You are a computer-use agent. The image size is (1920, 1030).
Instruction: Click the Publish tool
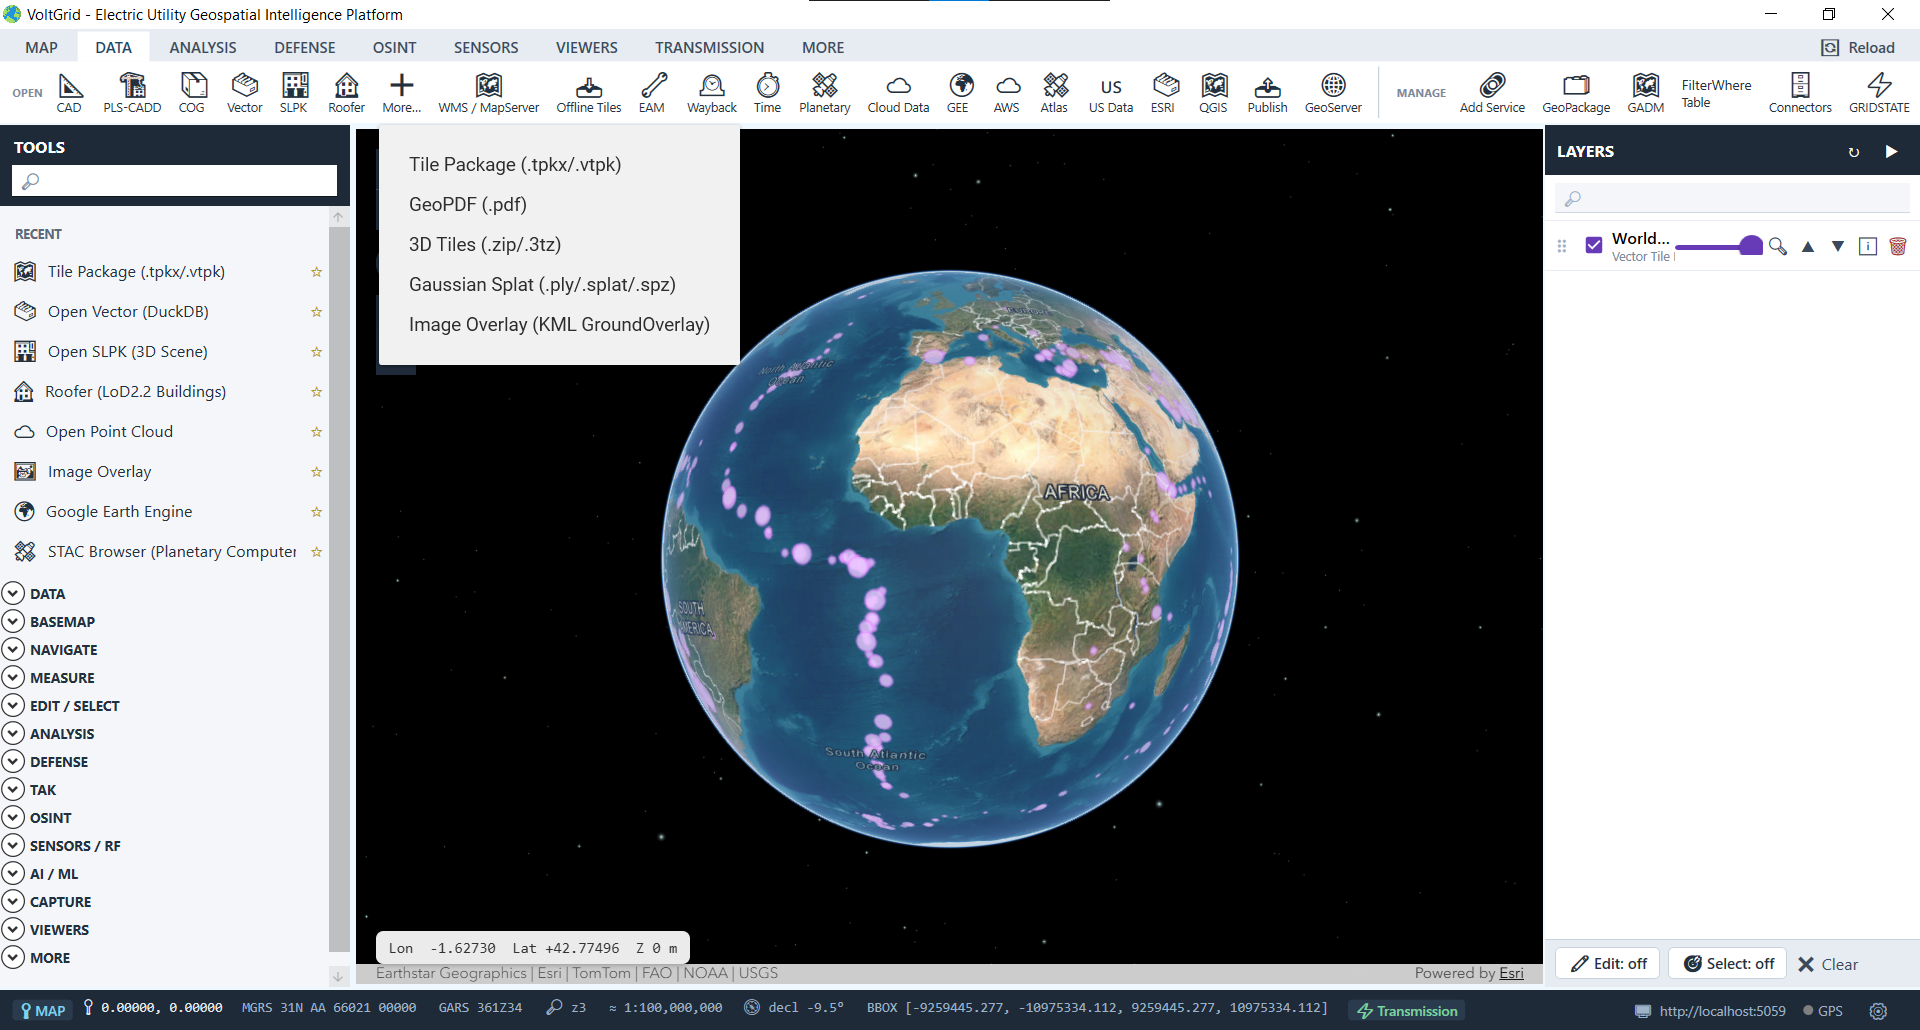1268,93
